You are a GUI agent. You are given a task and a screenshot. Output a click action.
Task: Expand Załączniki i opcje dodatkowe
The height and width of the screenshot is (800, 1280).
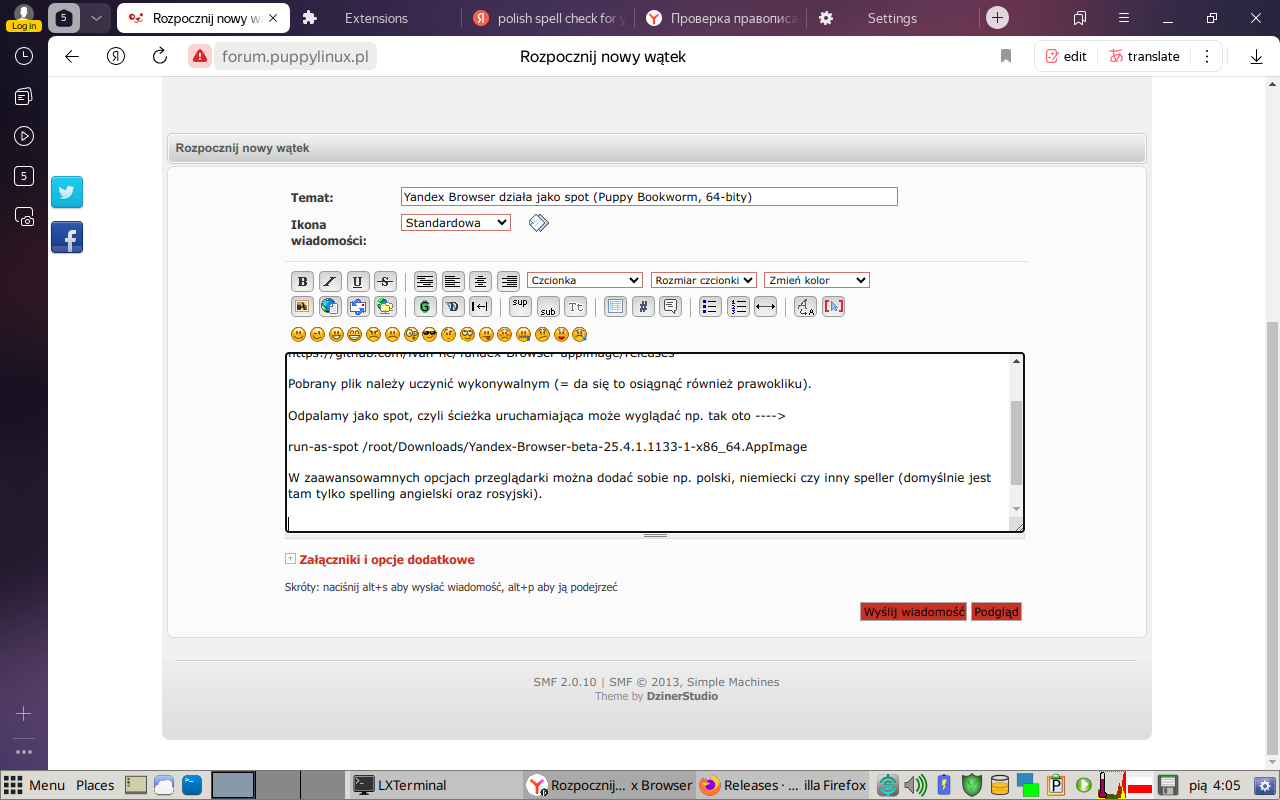click(387, 560)
